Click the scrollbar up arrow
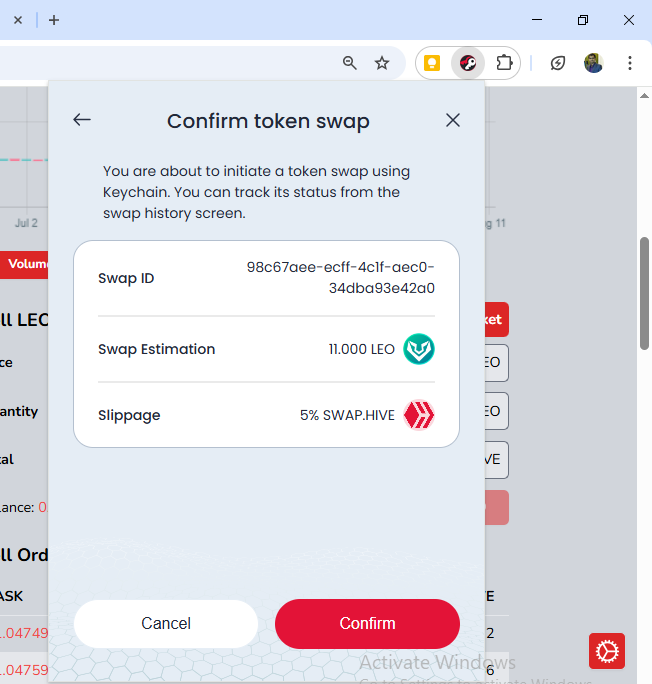Viewport: 652px width, 684px height. tap(644, 96)
